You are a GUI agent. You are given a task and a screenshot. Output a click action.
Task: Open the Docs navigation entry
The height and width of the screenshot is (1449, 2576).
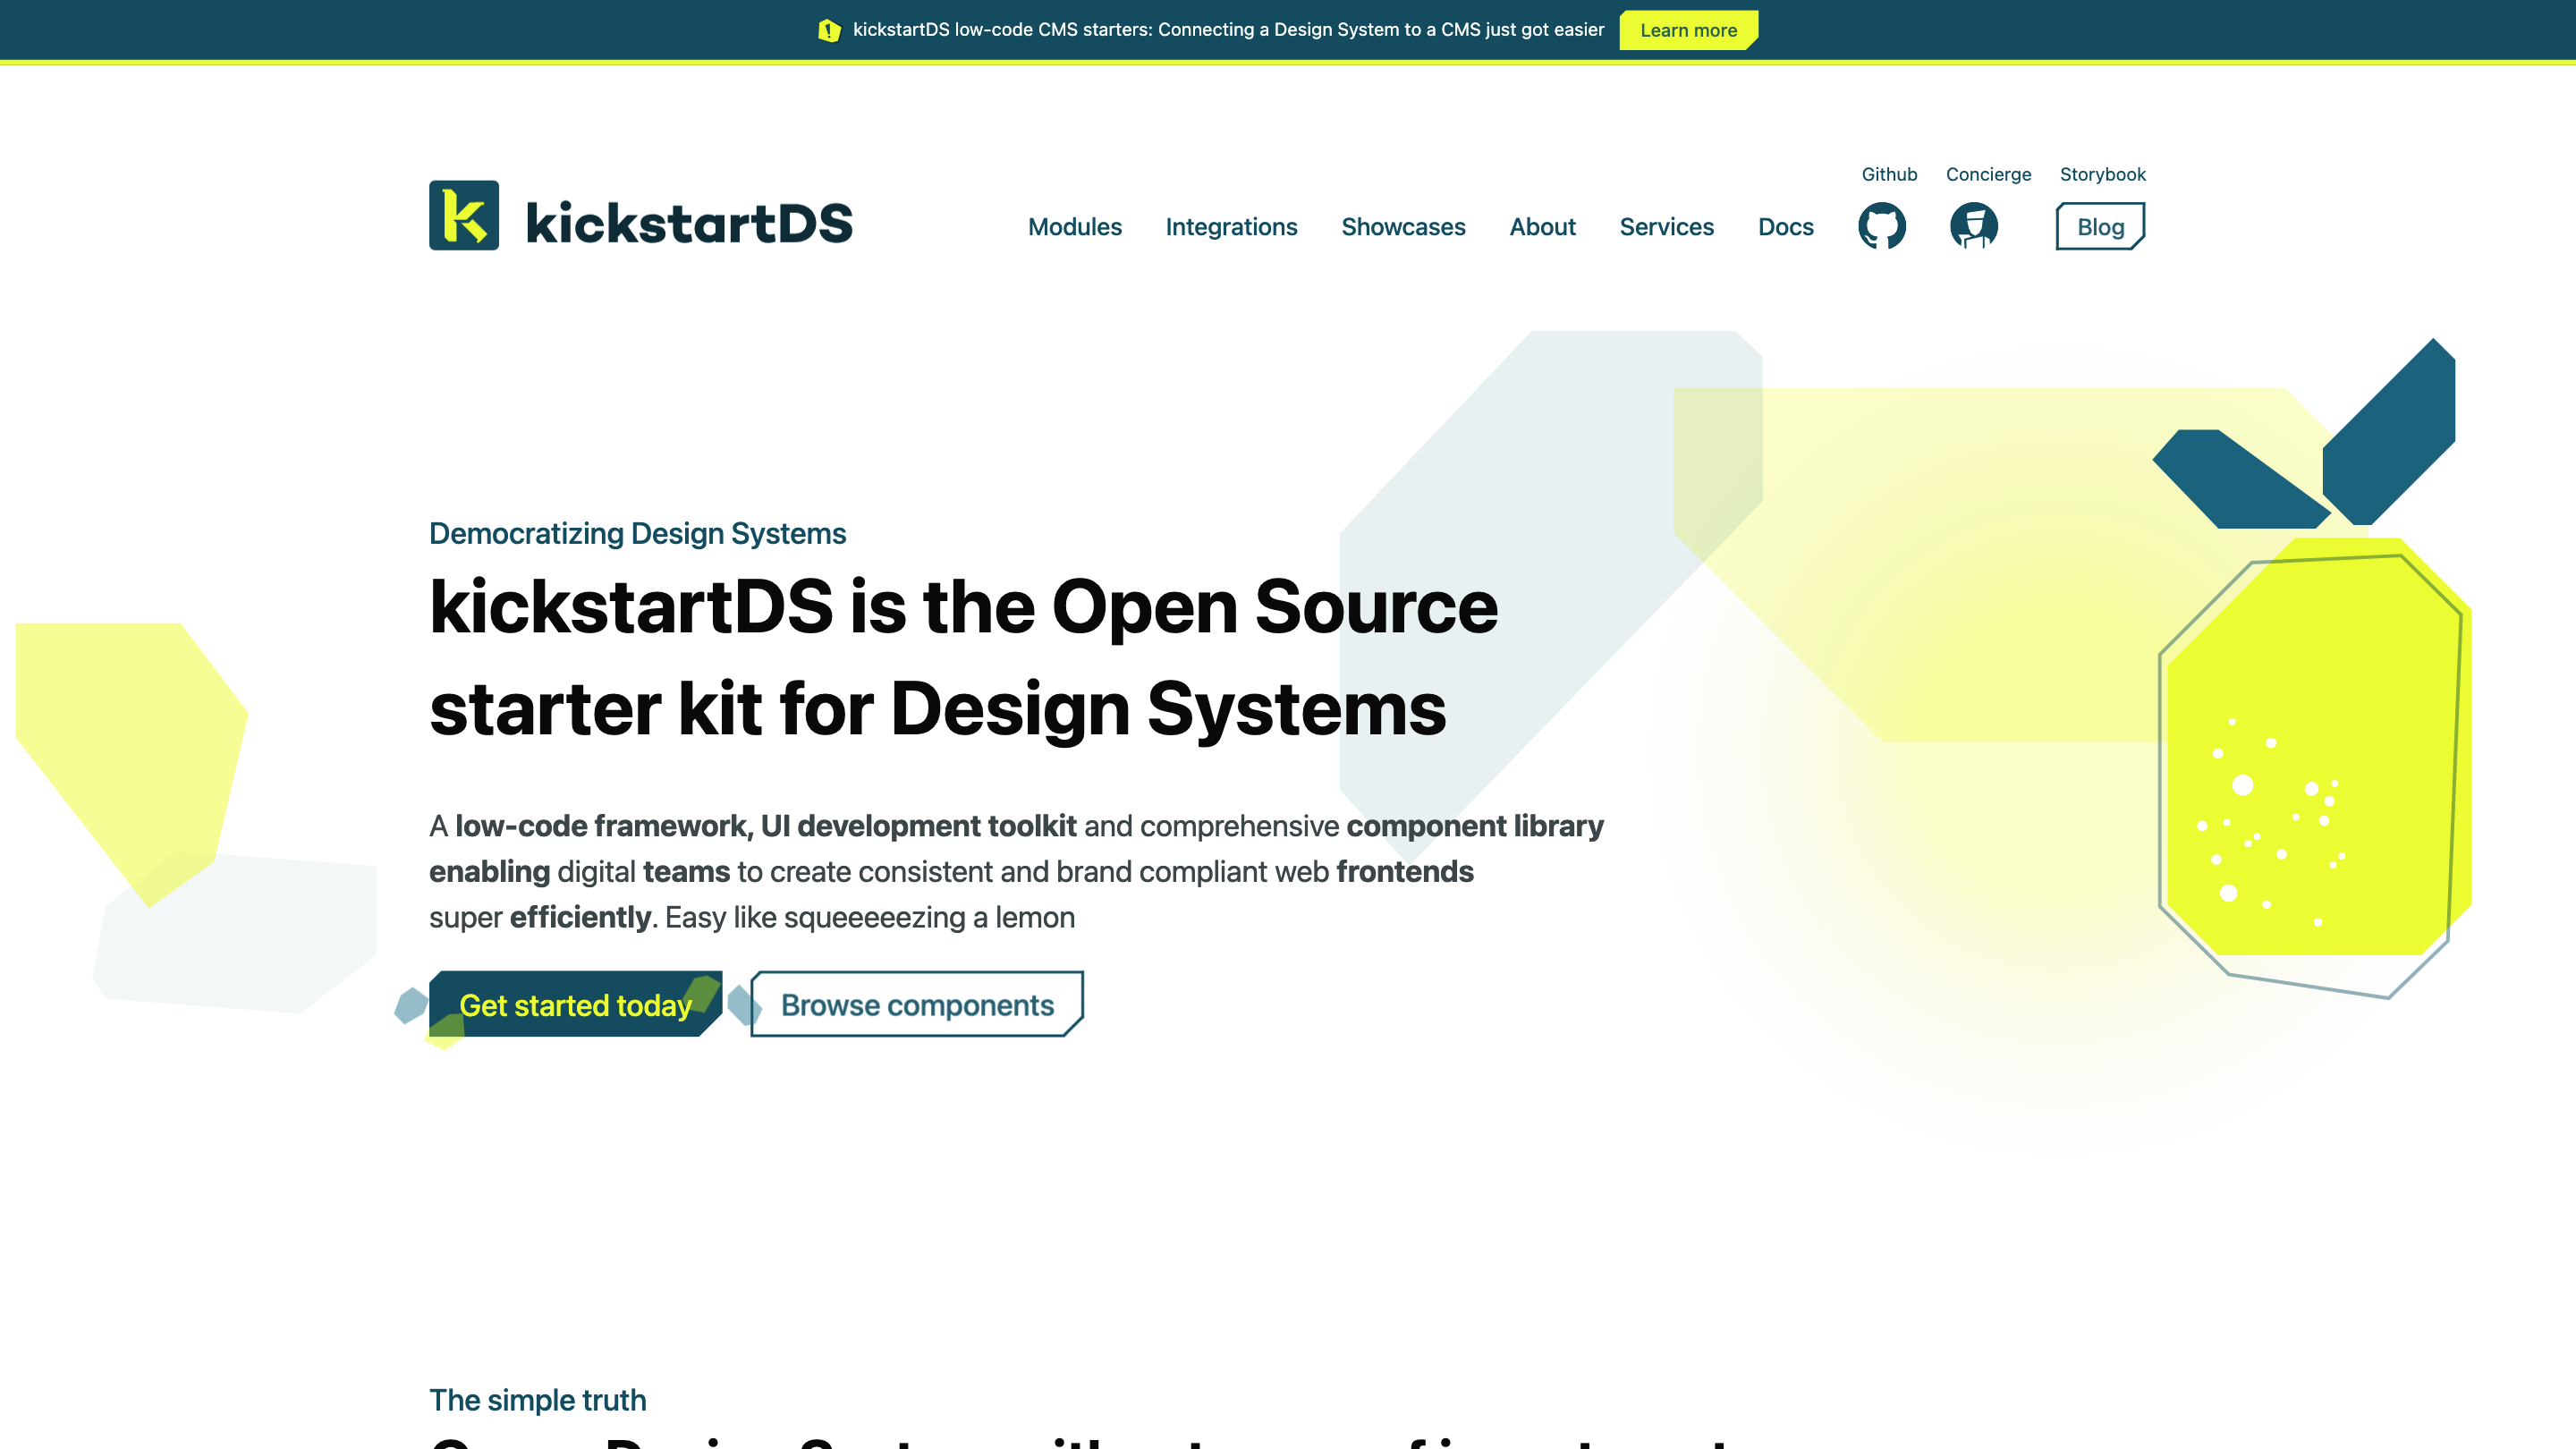coord(1786,227)
